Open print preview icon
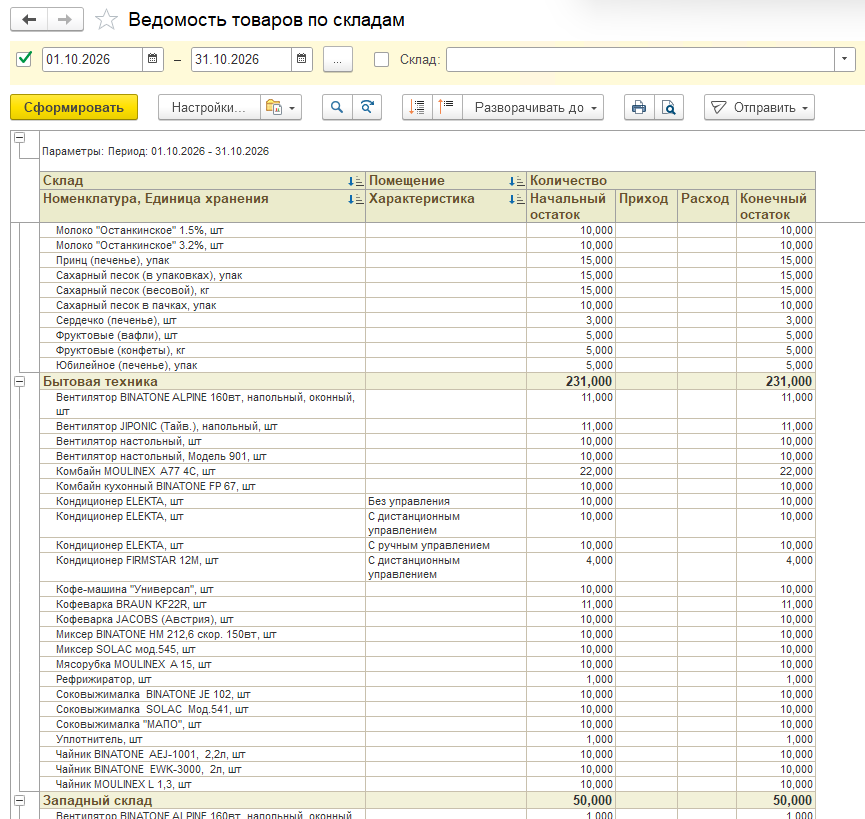 coord(669,107)
